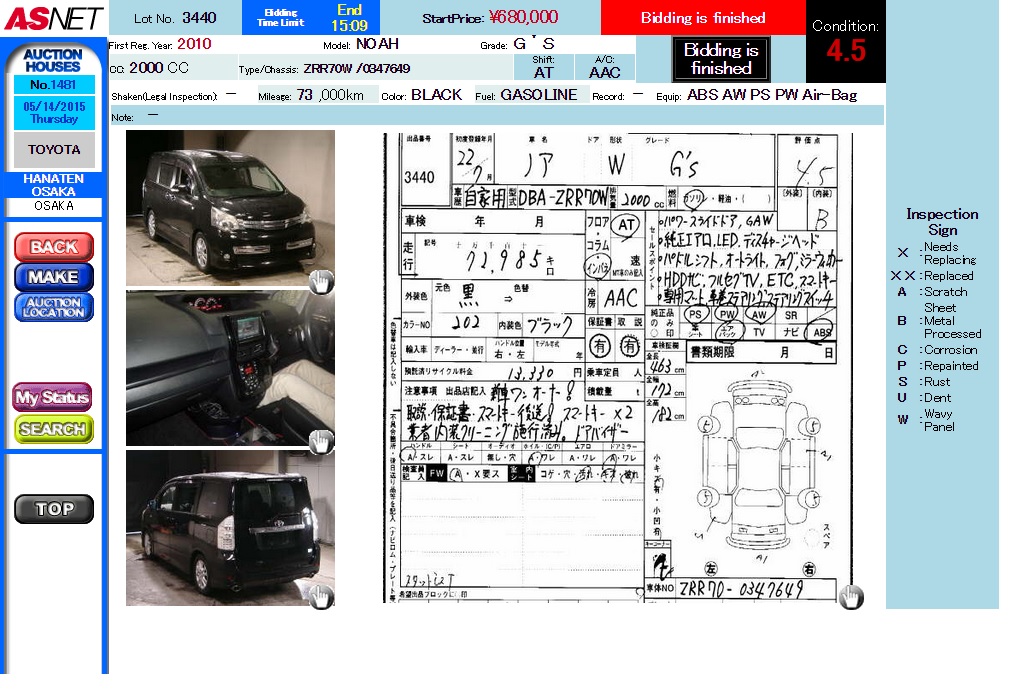Open My Status page

[53, 397]
